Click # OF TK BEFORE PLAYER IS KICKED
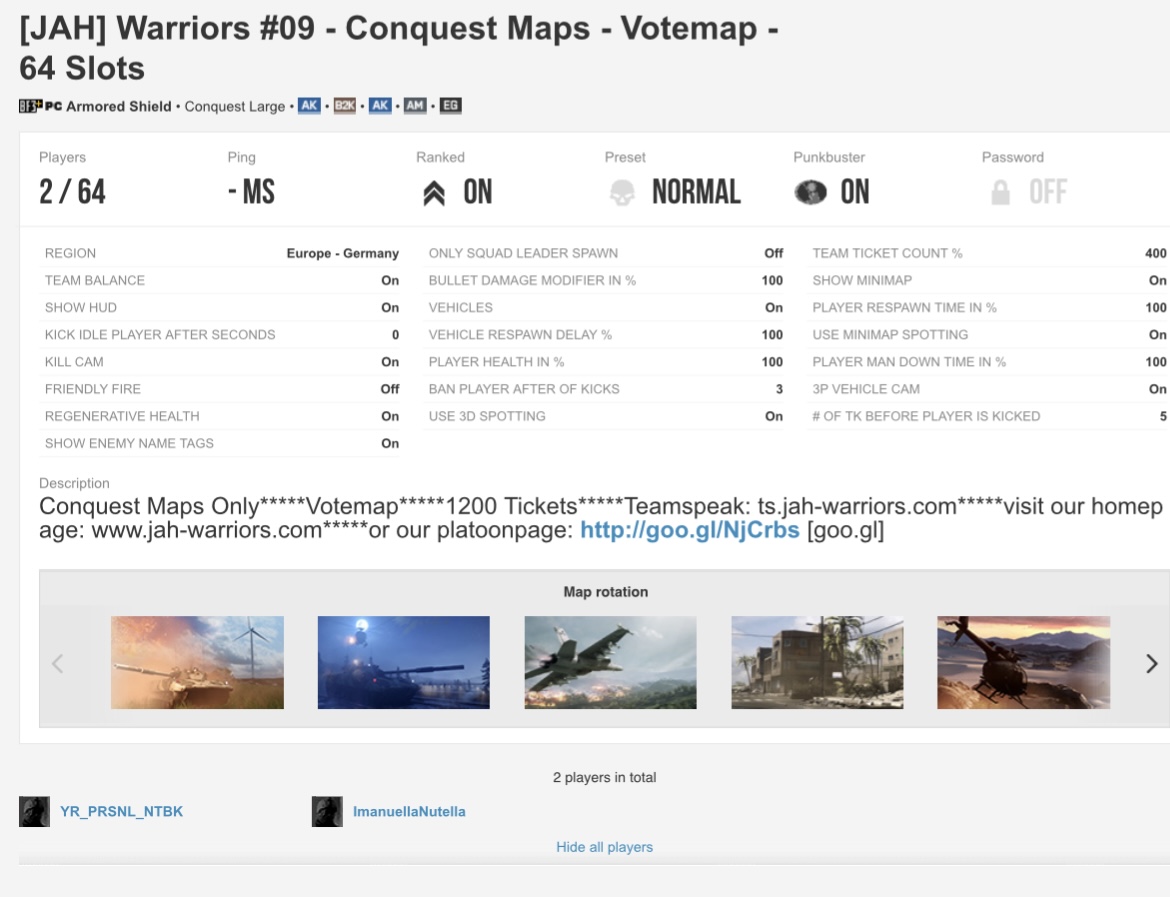This screenshot has height=897, width=1170. coord(989,416)
